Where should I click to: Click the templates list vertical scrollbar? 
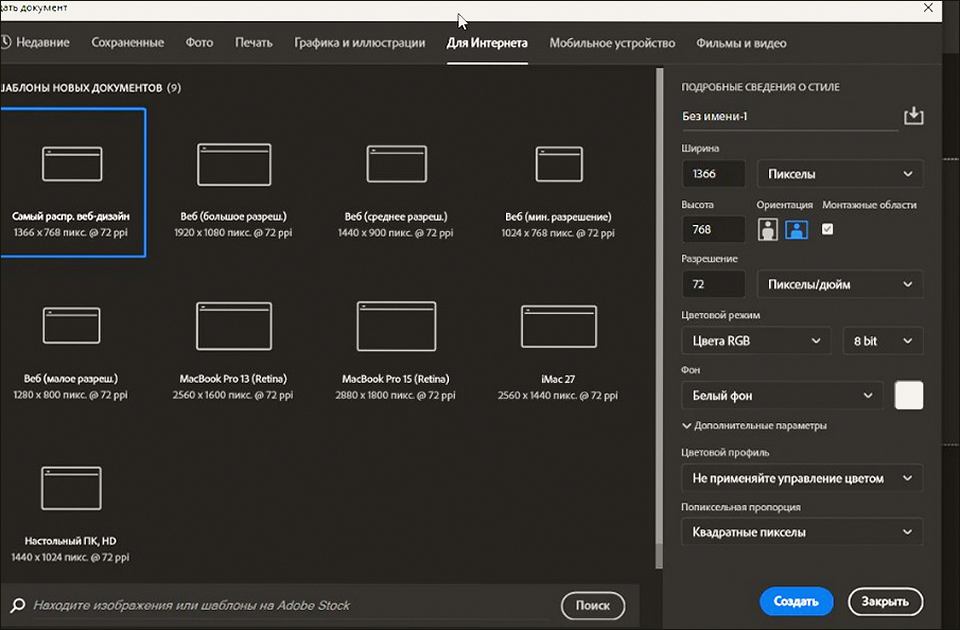(x=659, y=318)
